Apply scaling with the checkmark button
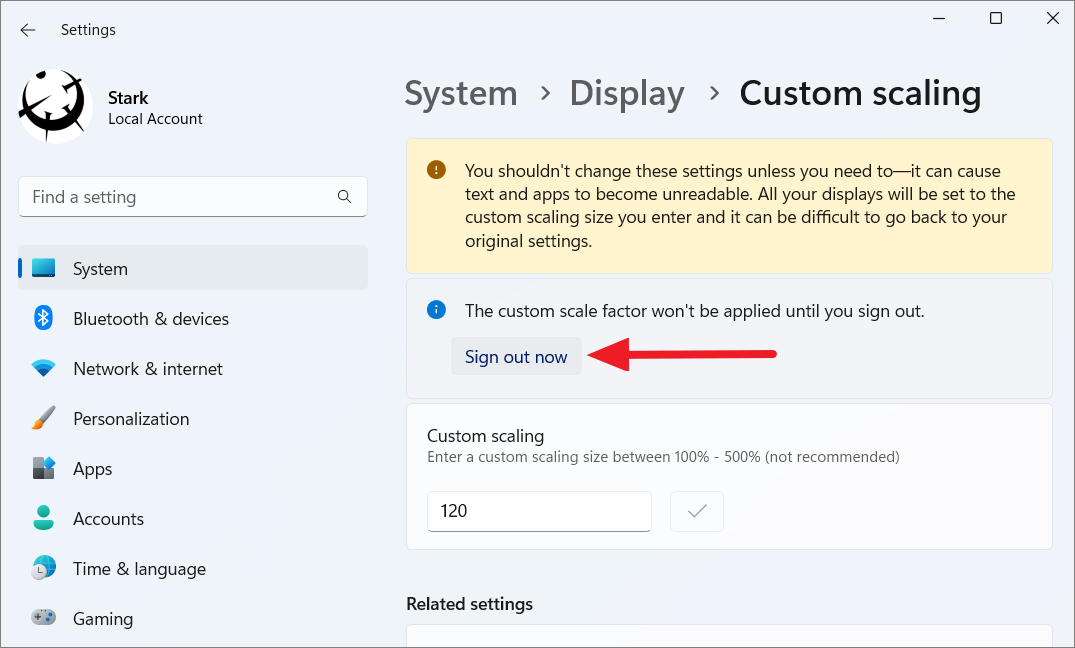The height and width of the screenshot is (648, 1075). (x=697, y=511)
